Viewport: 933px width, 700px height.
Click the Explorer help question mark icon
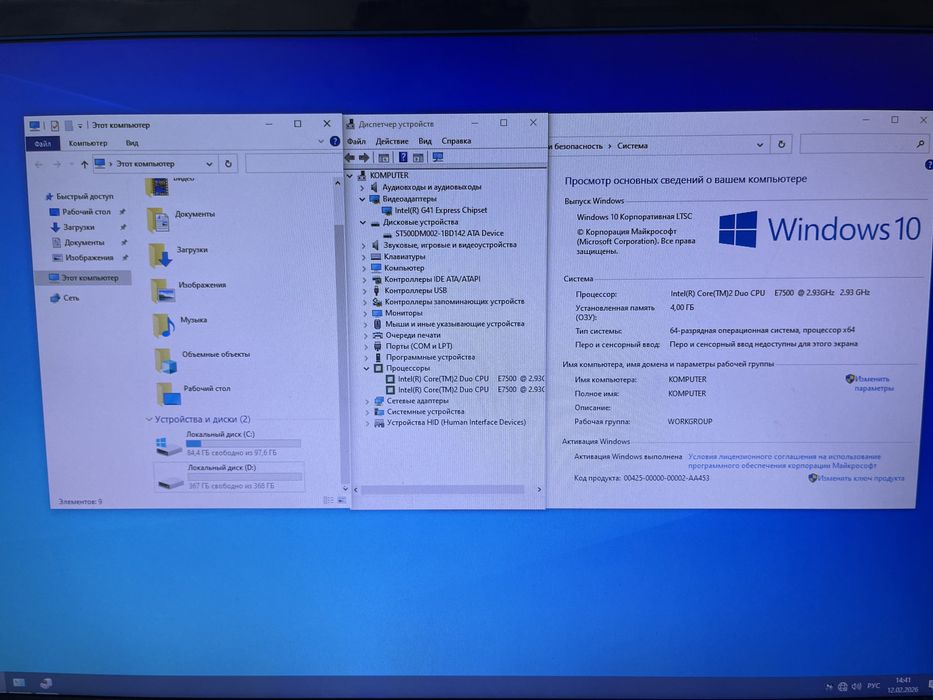pyautogui.click(x=334, y=142)
